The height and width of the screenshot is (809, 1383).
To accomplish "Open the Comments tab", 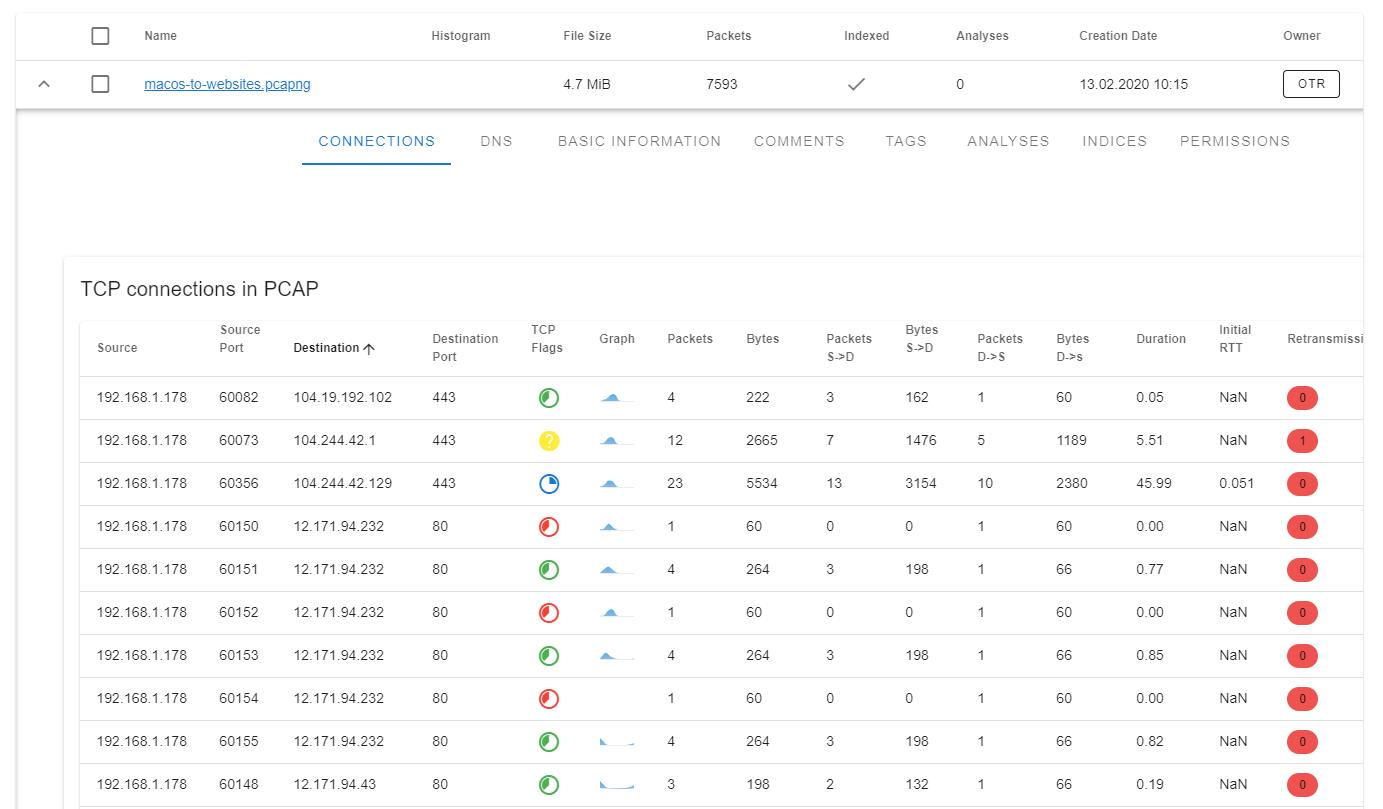I will coord(799,141).
